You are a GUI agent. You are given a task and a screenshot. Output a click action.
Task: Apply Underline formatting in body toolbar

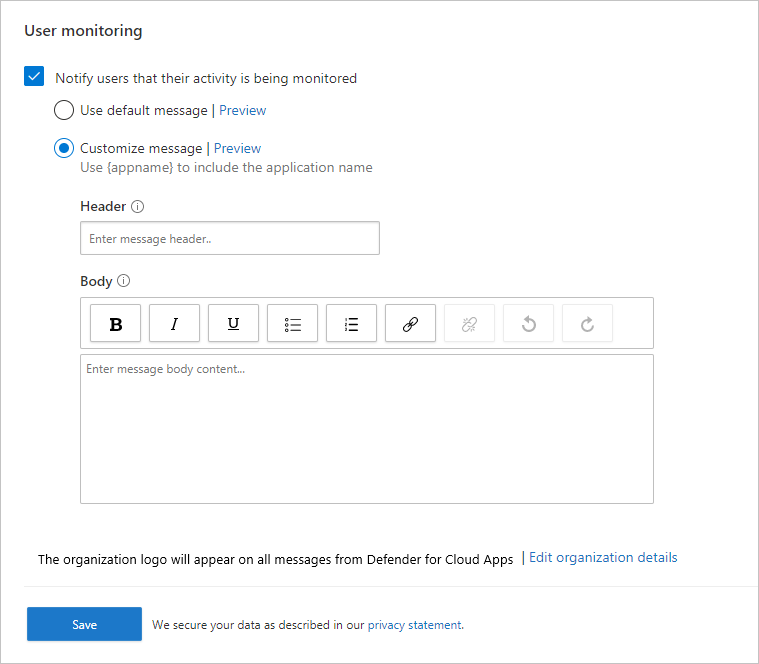pos(233,324)
